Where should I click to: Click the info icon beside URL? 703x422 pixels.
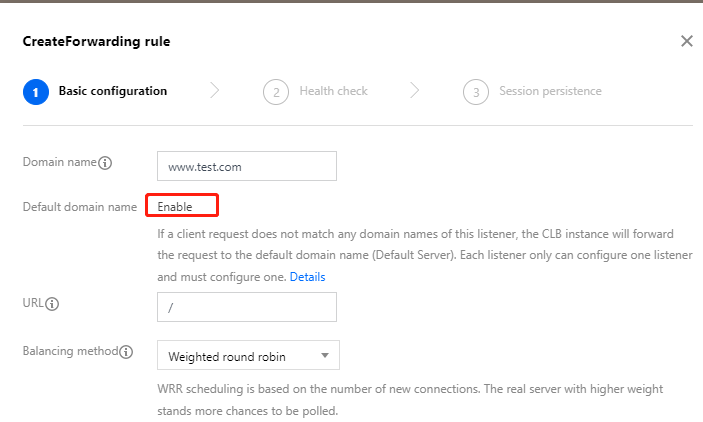pyautogui.click(x=53, y=303)
